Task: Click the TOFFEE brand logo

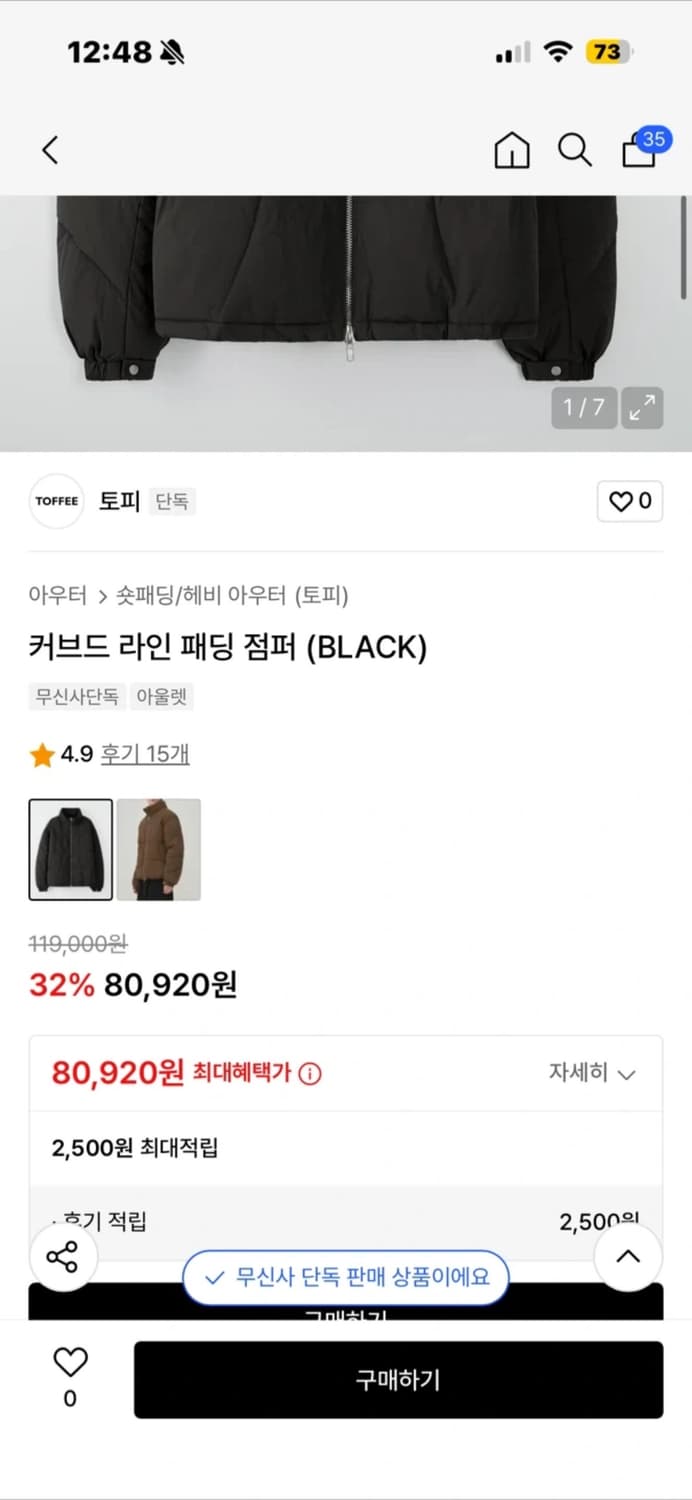Action: (x=56, y=501)
